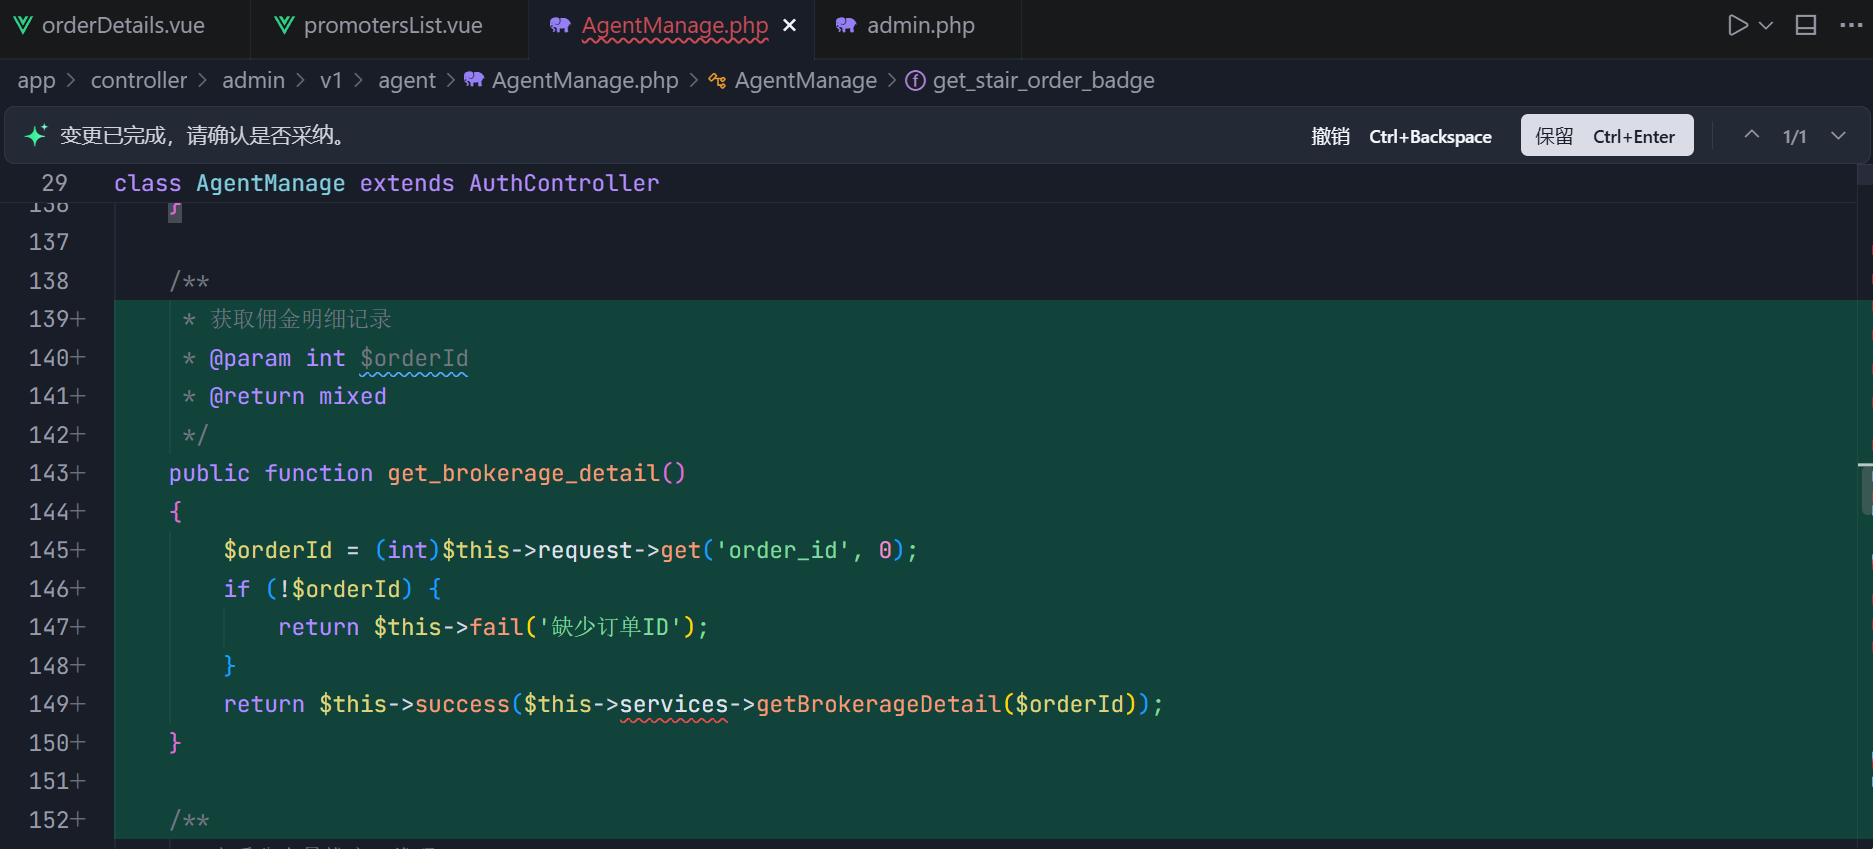This screenshot has width=1873, height=849.
Task: Expand chevron after 'app' breadcrumb
Action: [x=71, y=81]
